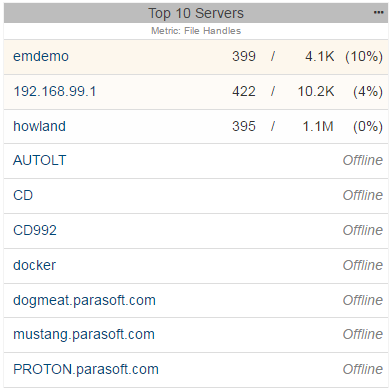
Task: Open the emdemo server link
Action: (x=41, y=56)
